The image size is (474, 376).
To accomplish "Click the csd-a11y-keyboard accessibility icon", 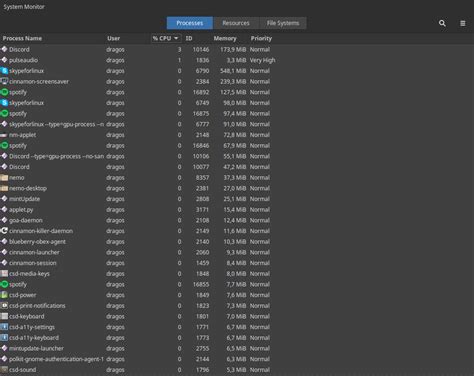I will 4,338.
